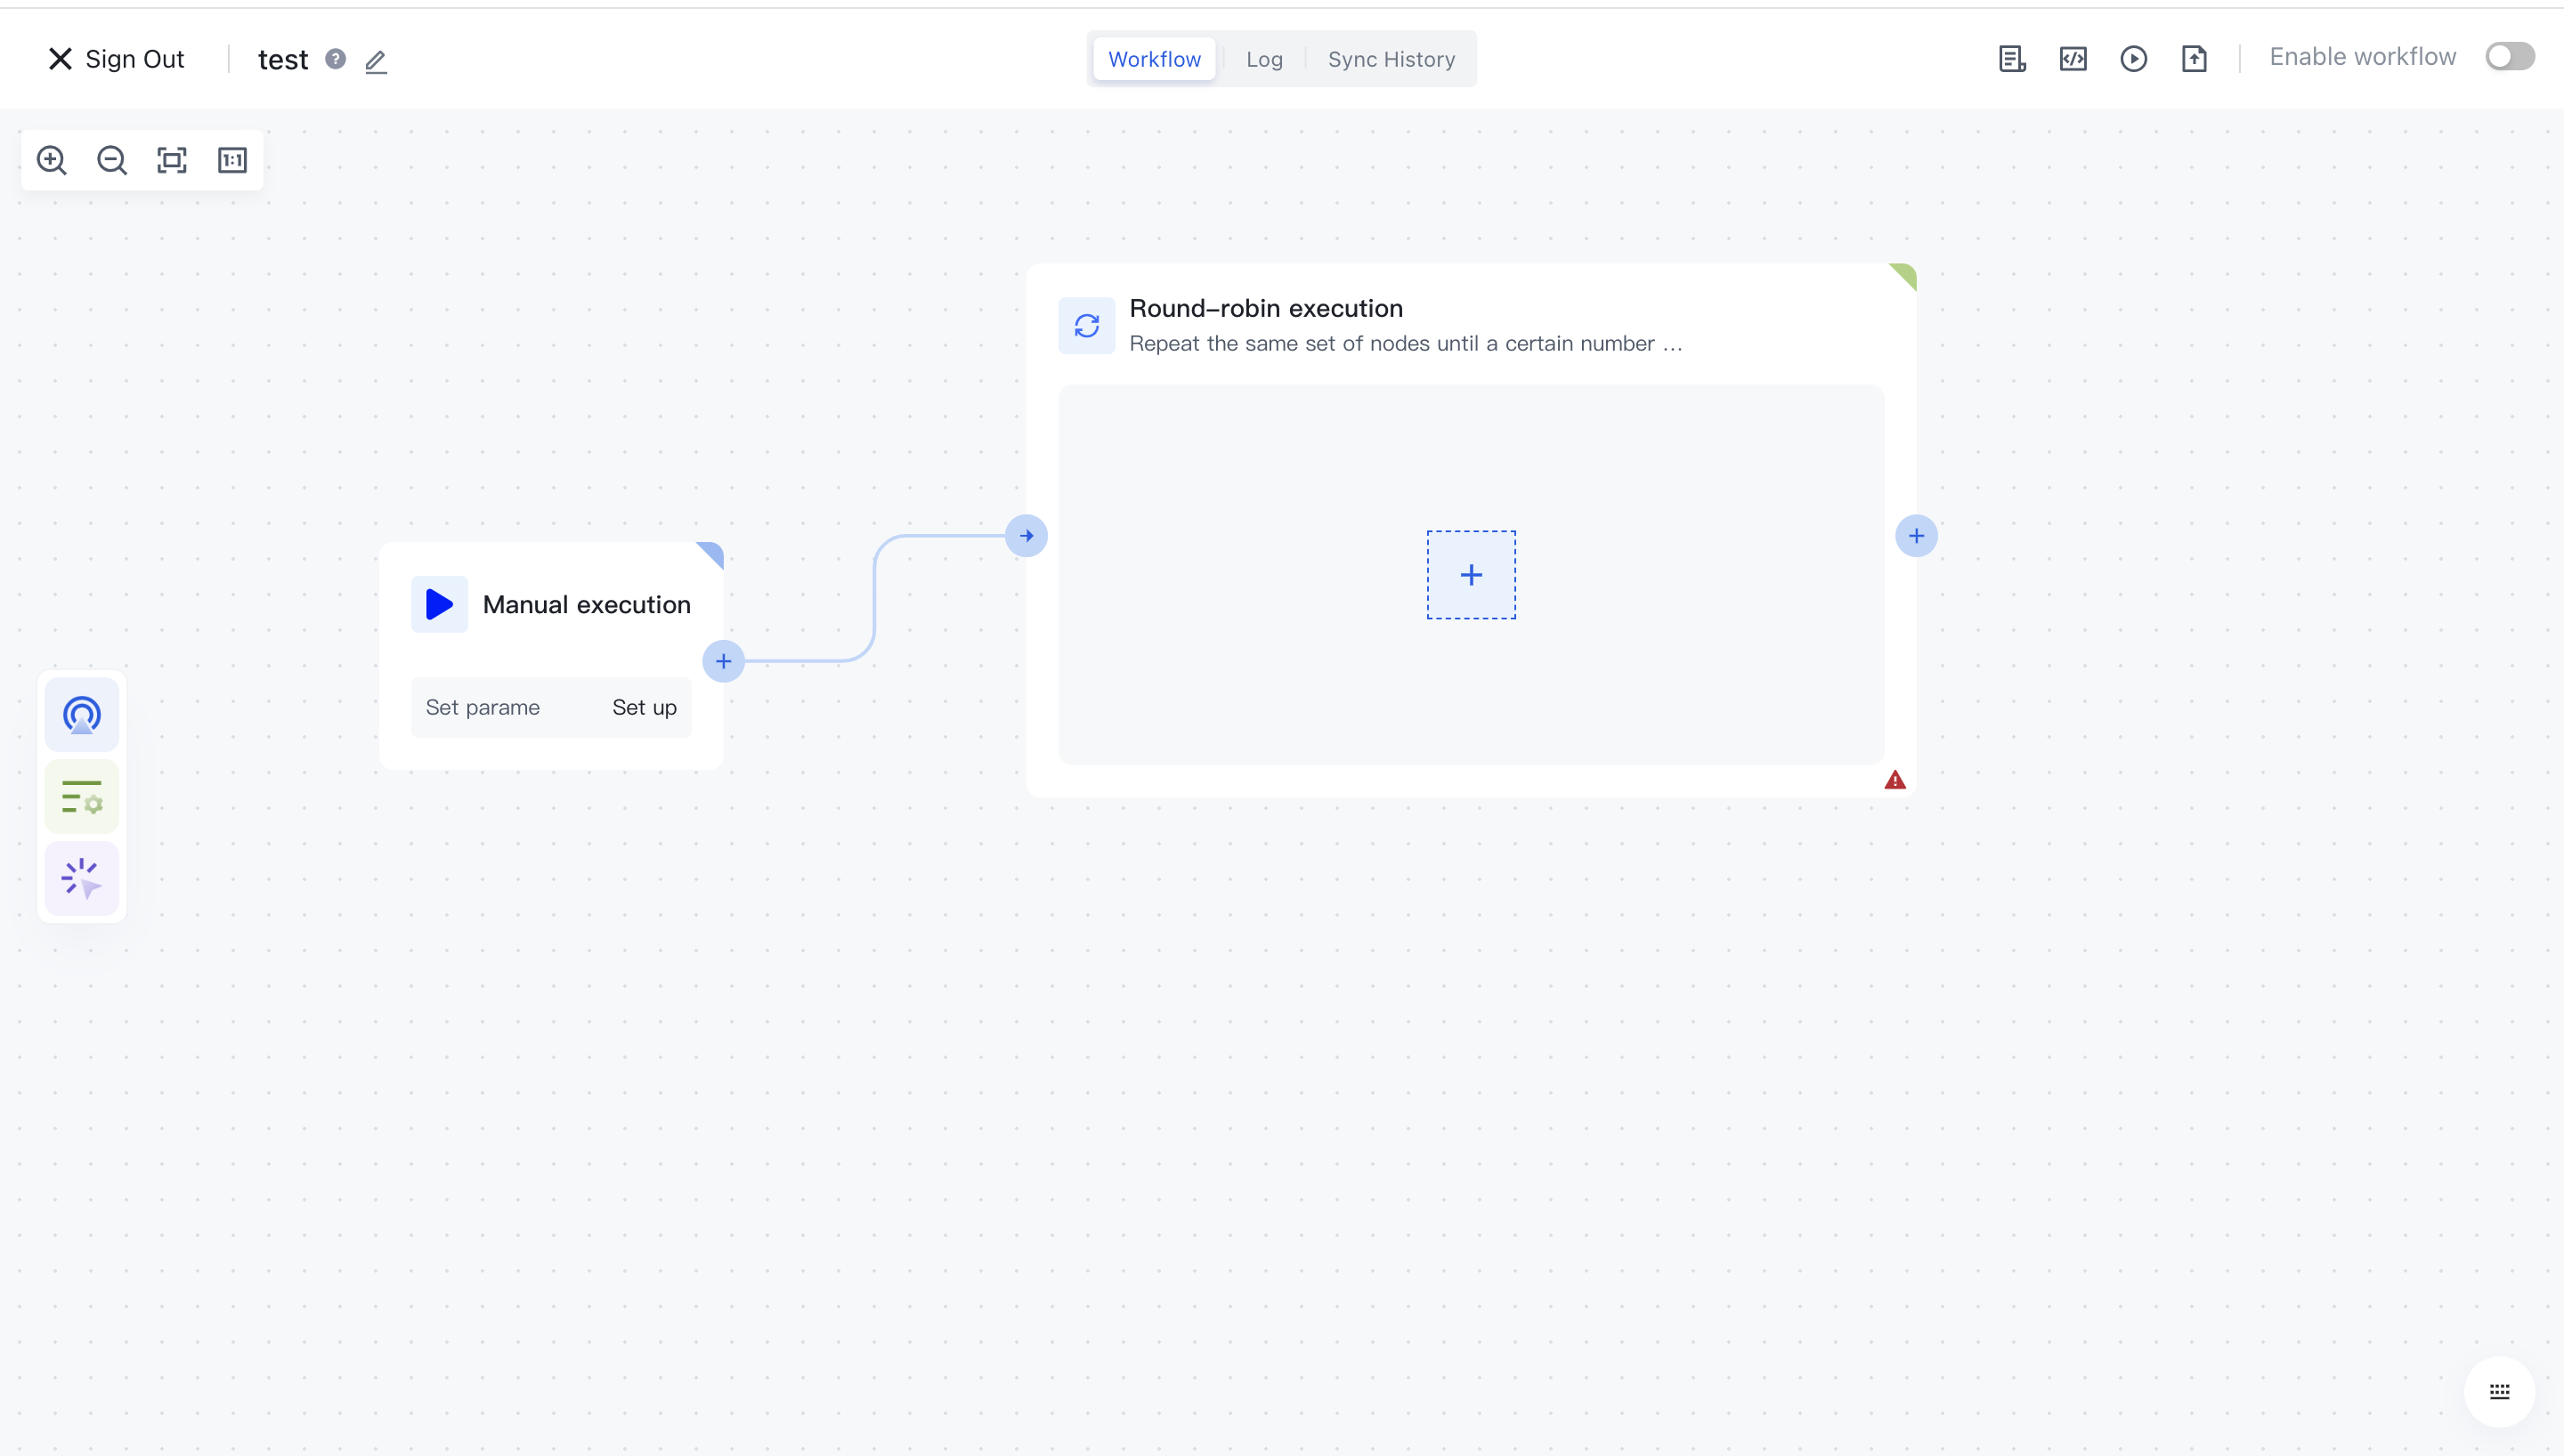Switch to the Log tab
The image size is (2564, 1456).
(1264, 59)
